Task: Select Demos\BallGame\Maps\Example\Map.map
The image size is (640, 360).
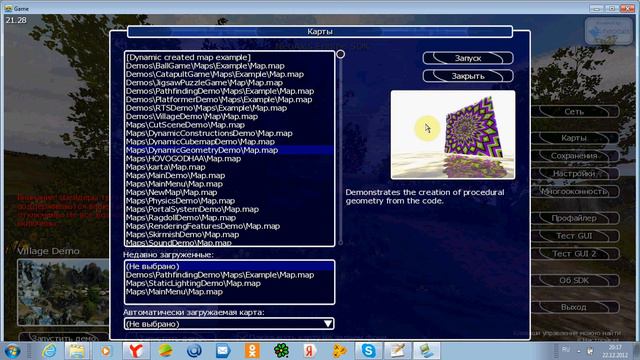Action: click(229, 66)
